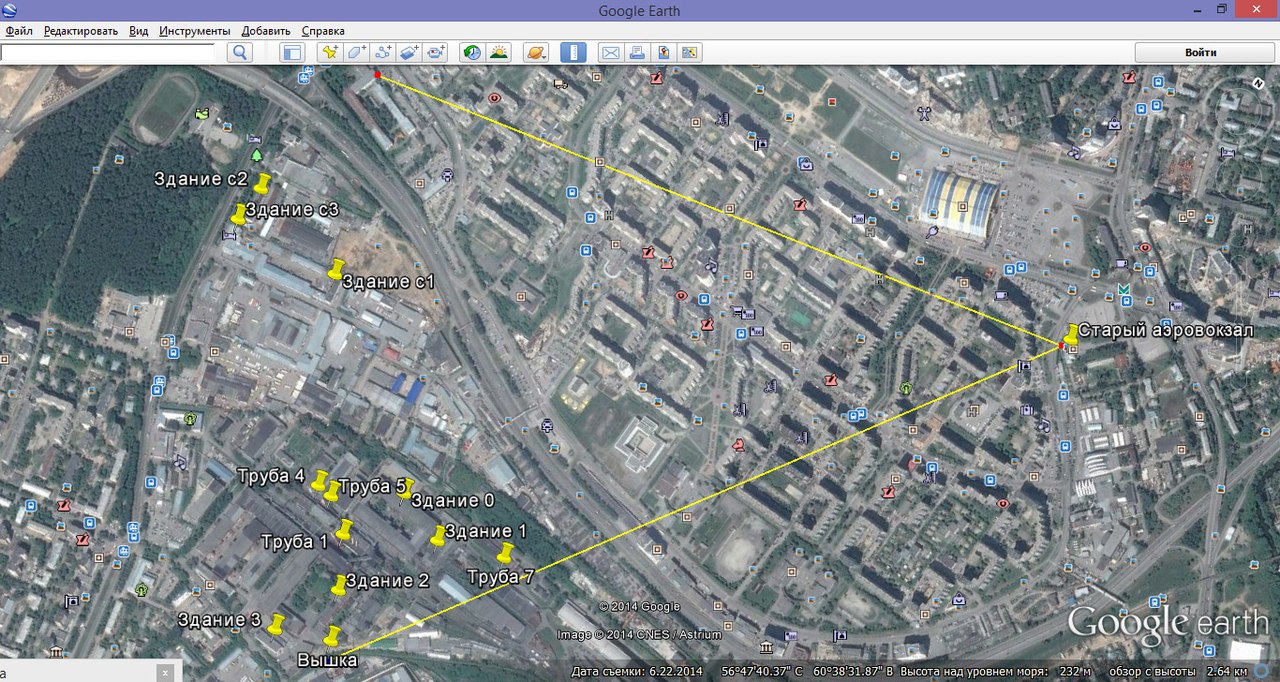
Task: Select the Add Path tool
Action: [x=382, y=53]
